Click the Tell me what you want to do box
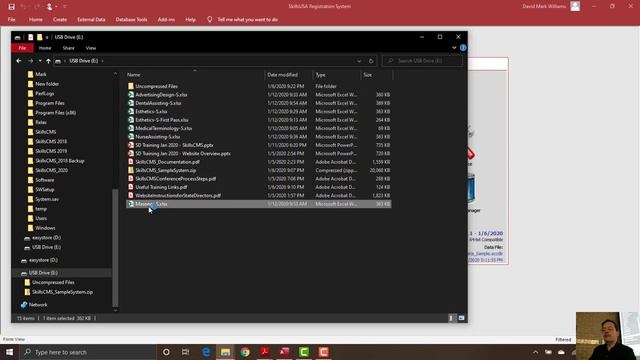This screenshot has height=360, width=640. (x=247, y=20)
